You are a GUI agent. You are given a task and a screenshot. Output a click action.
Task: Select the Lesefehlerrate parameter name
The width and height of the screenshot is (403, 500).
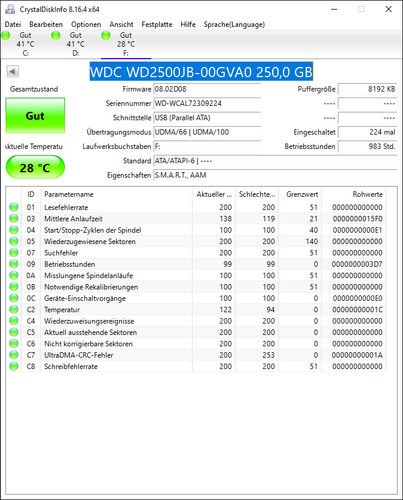point(66,207)
